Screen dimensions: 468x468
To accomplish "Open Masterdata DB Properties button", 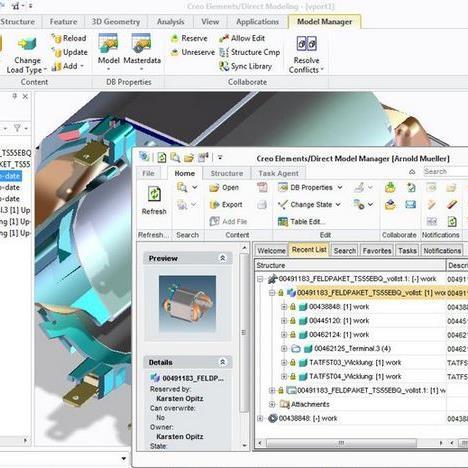I will (x=142, y=52).
